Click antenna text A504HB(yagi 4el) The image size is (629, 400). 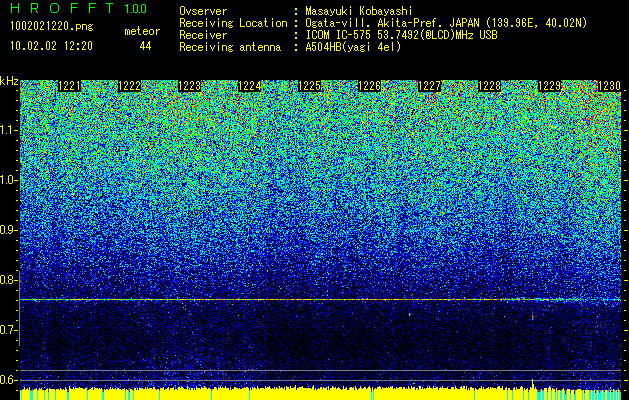[353, 47]
